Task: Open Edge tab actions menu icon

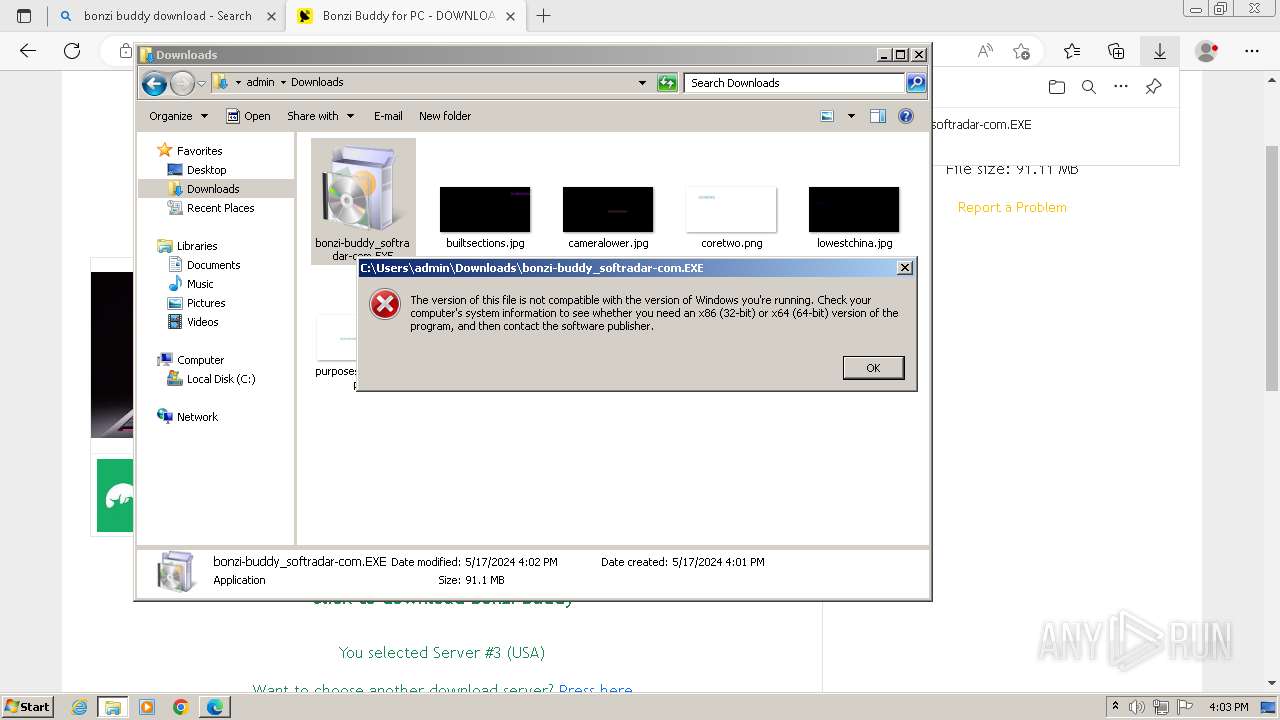Action: point(24,16)
